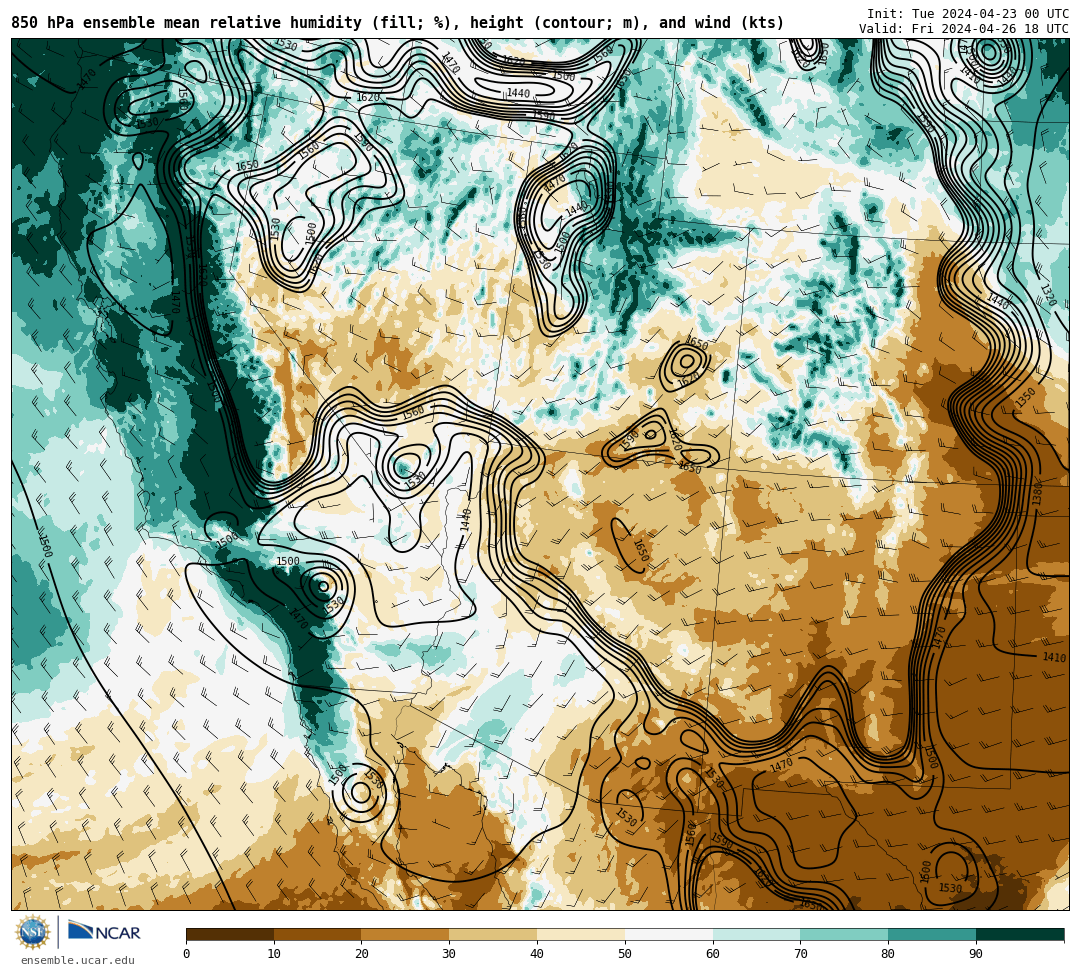Click the colorbar tick label 70
Screen dimensions: 1080x973
click(800, 954)
